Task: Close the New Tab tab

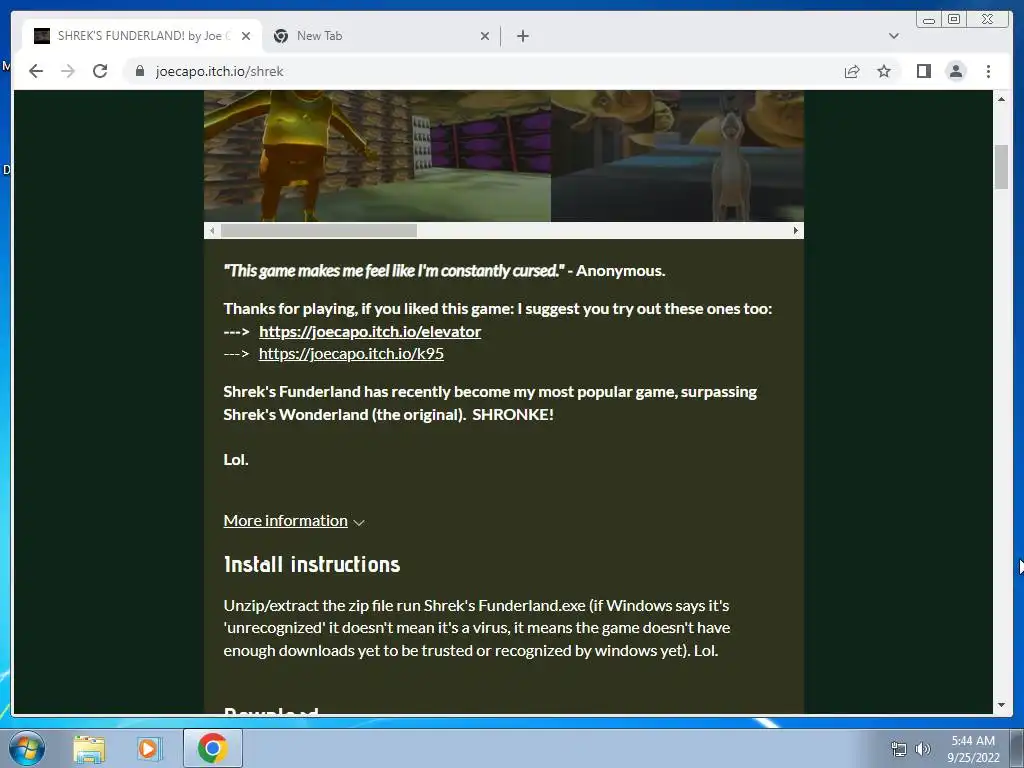Action: (x=485, y=36)
